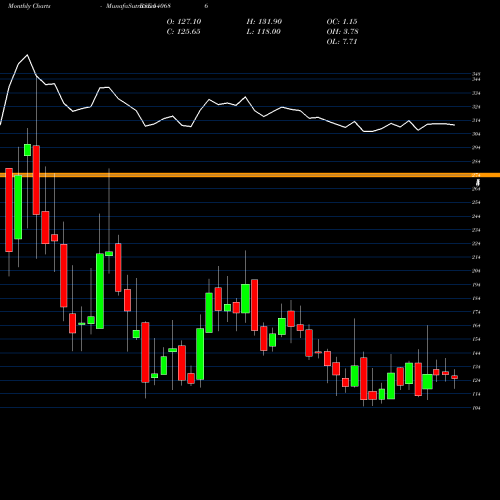Click the low value 'L: 118.00'
The height and width of the screenshot is (500, 500).
click(263, 31)
